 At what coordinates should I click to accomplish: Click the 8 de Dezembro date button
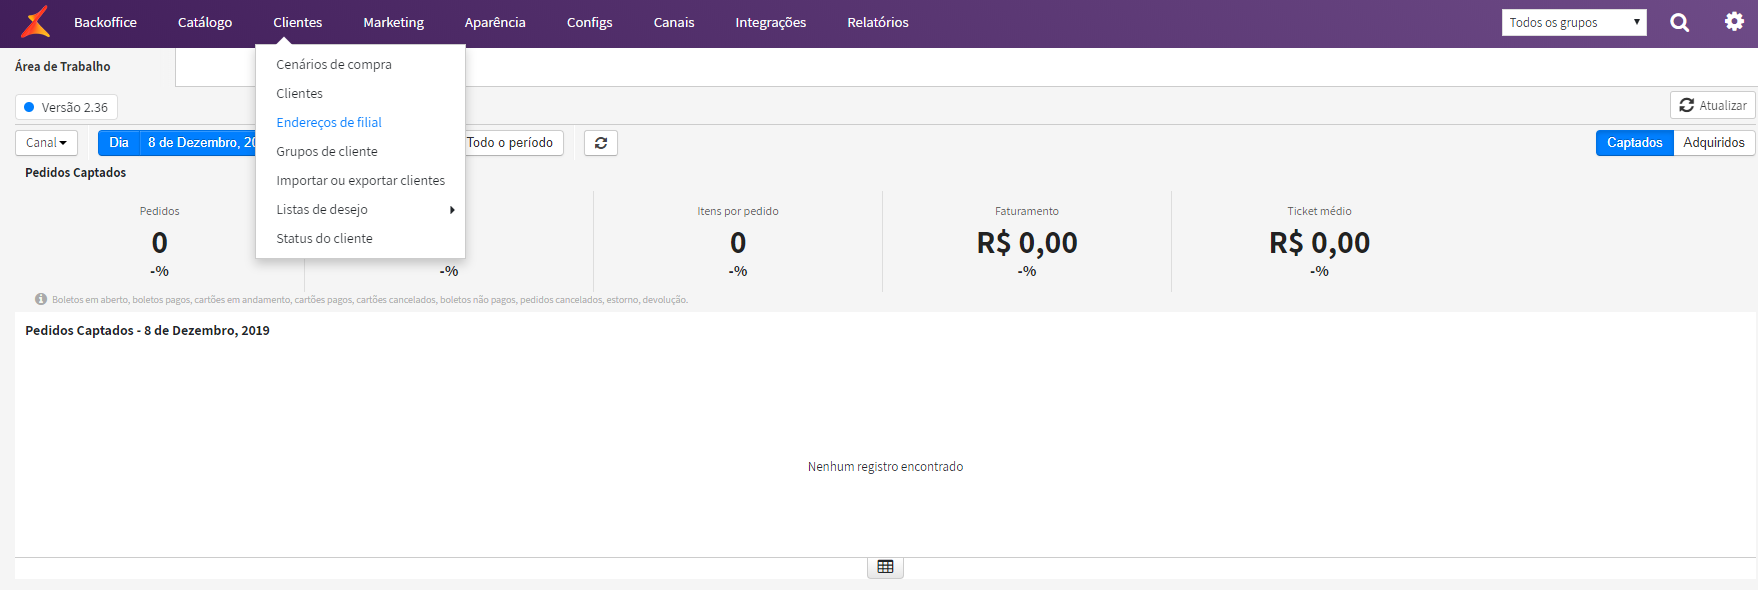(x=198, y=143)
